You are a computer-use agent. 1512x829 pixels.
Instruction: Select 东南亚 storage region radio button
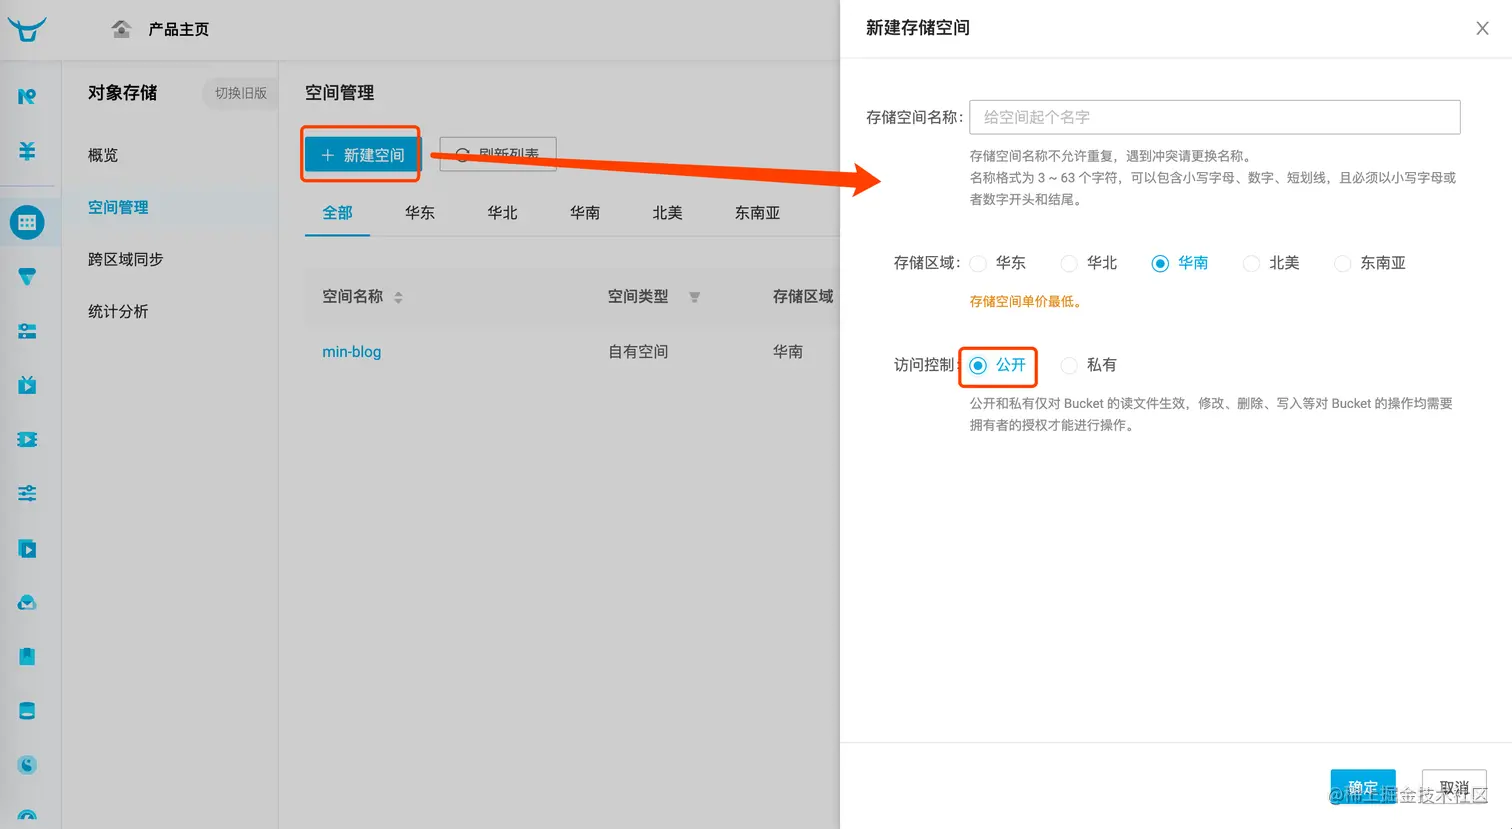[1342, 263]
